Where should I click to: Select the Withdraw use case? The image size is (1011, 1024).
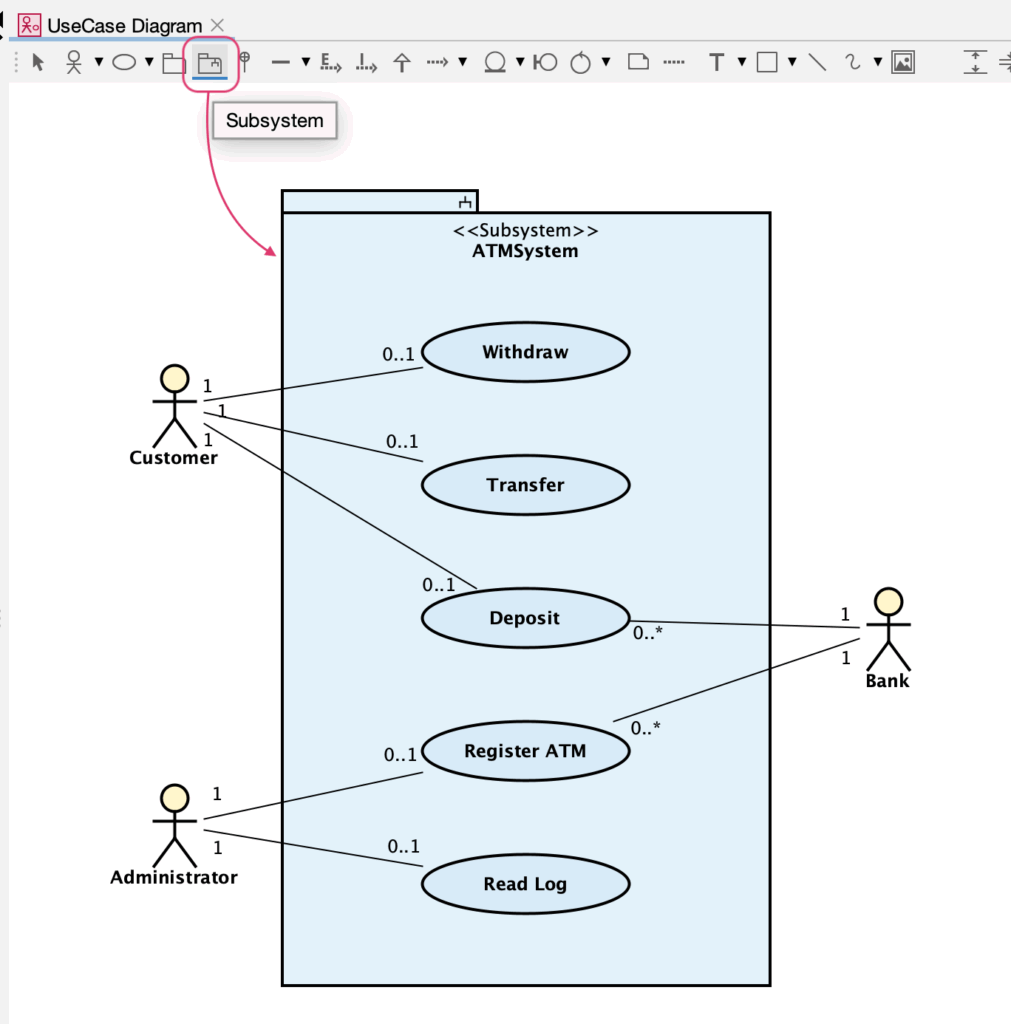pyautogui.click(x=525, y=352)
